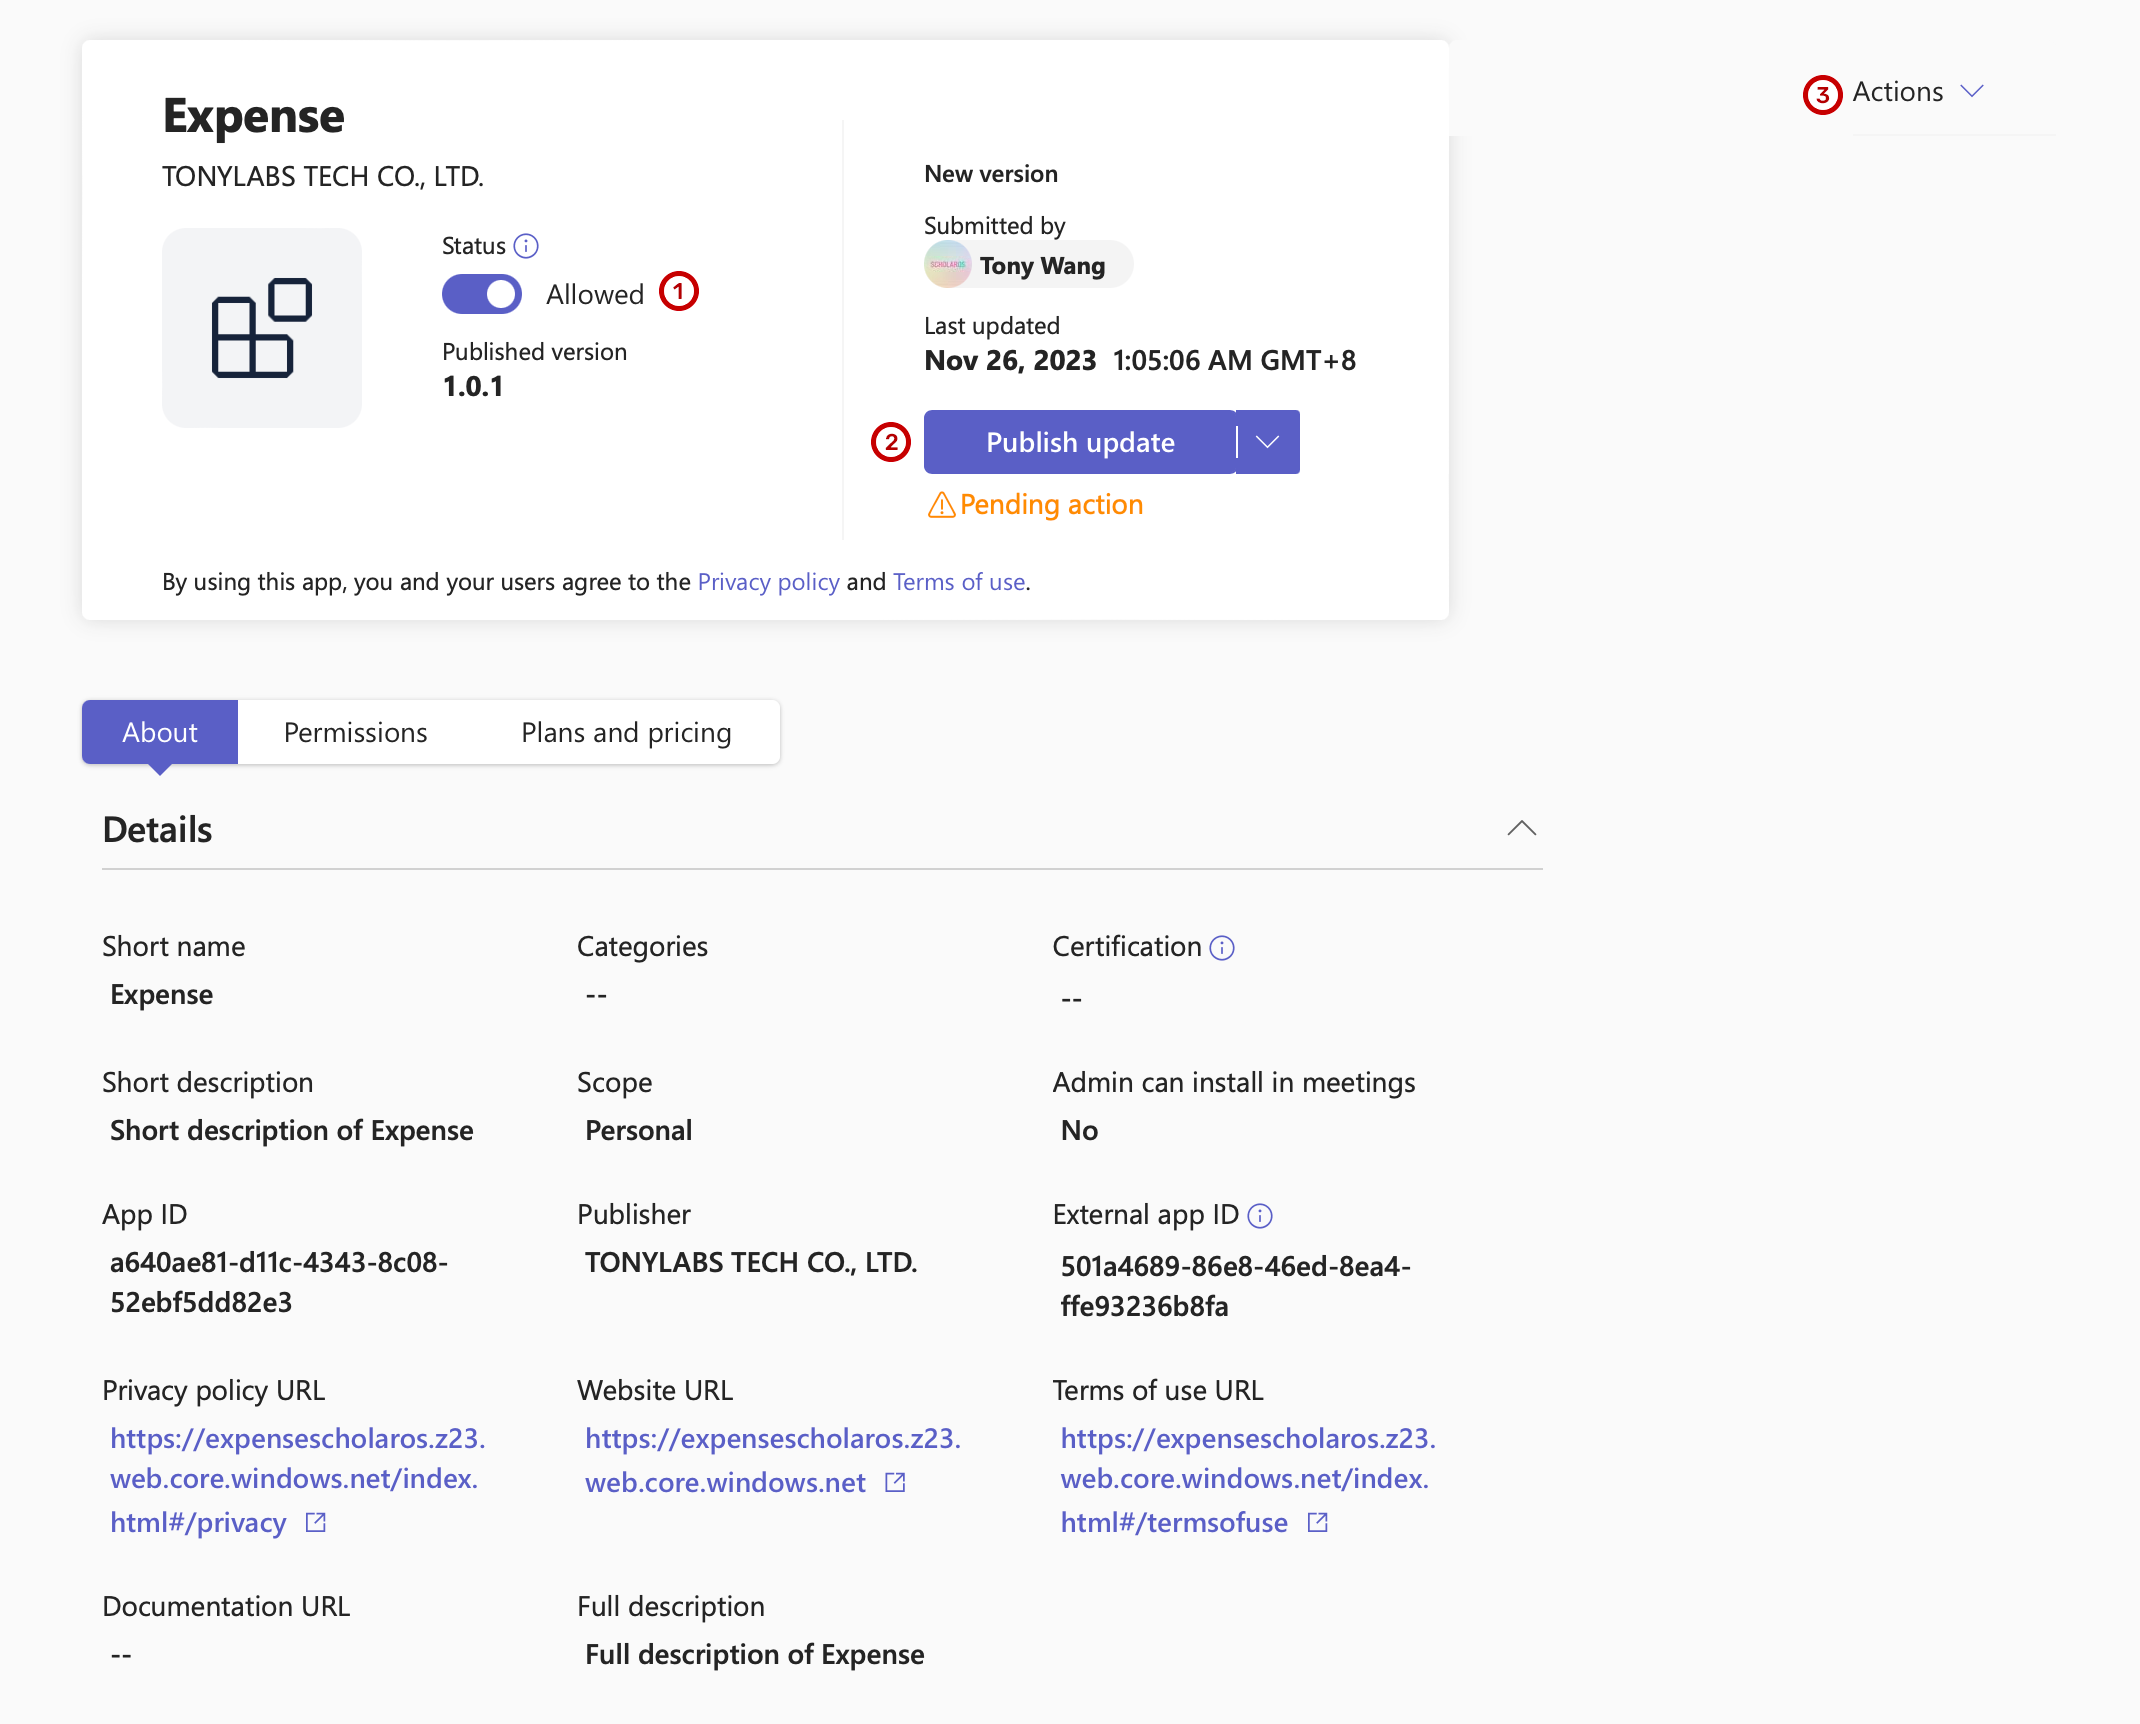
Task: Switch to the Permissions tab
Action: click(356, 733)
